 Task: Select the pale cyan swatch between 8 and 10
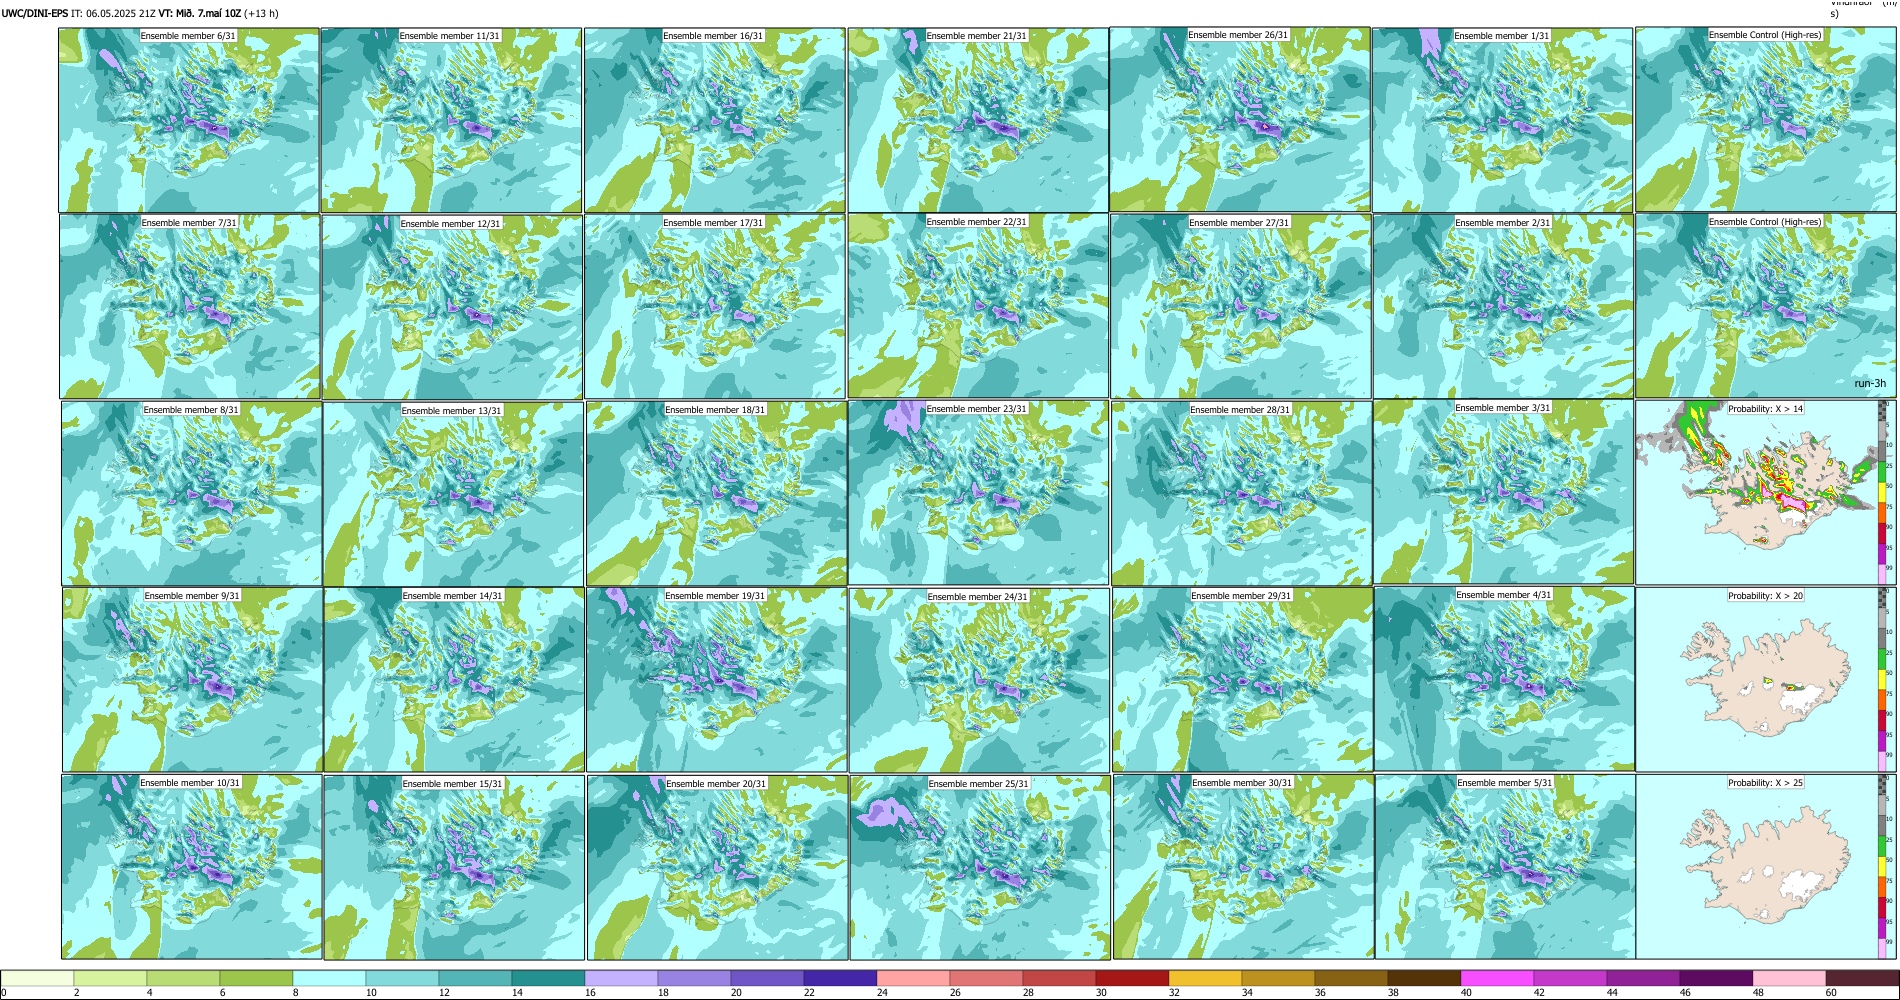click(x=329, y=979)
